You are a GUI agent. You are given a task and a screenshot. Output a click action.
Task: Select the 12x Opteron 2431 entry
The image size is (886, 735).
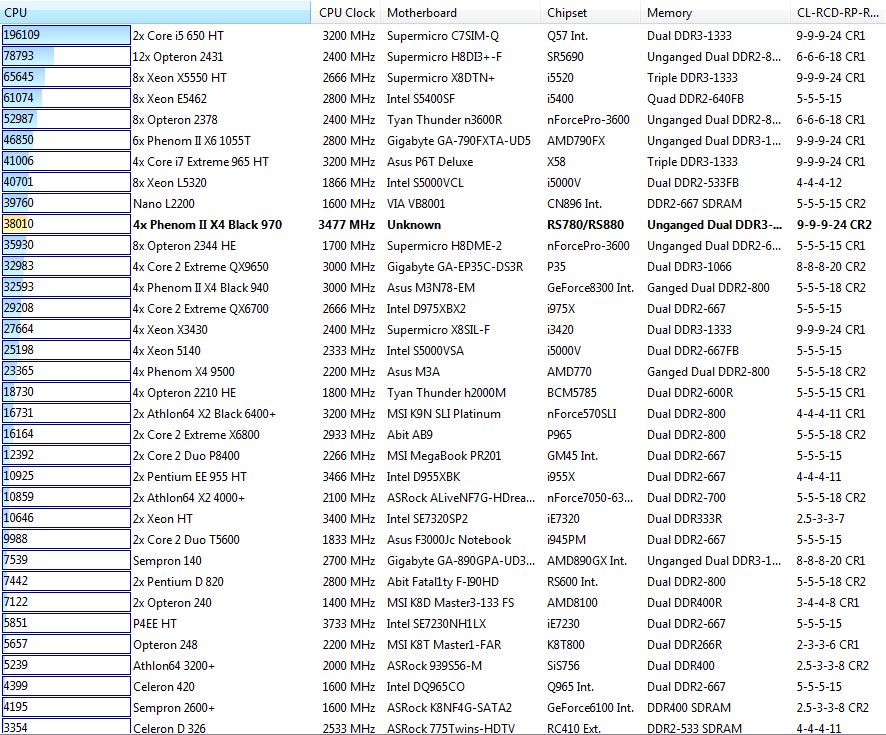click(178, 56)
